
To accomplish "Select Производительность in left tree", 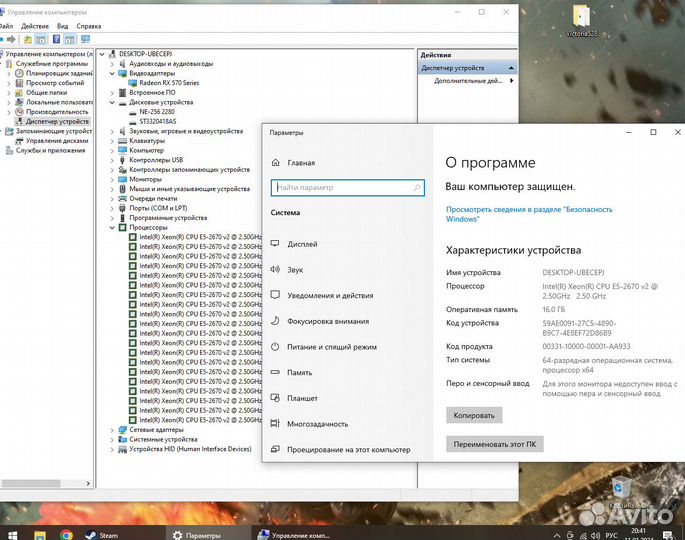I will 57,112.
